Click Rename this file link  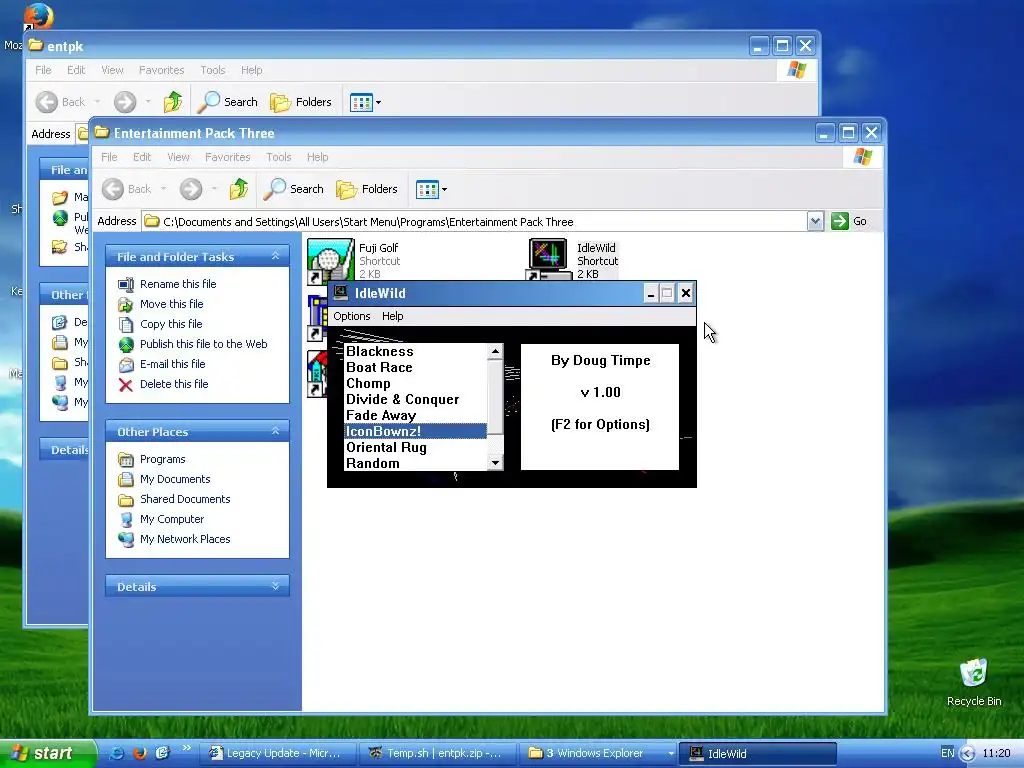pyautogui.click(x=178, y=284)
